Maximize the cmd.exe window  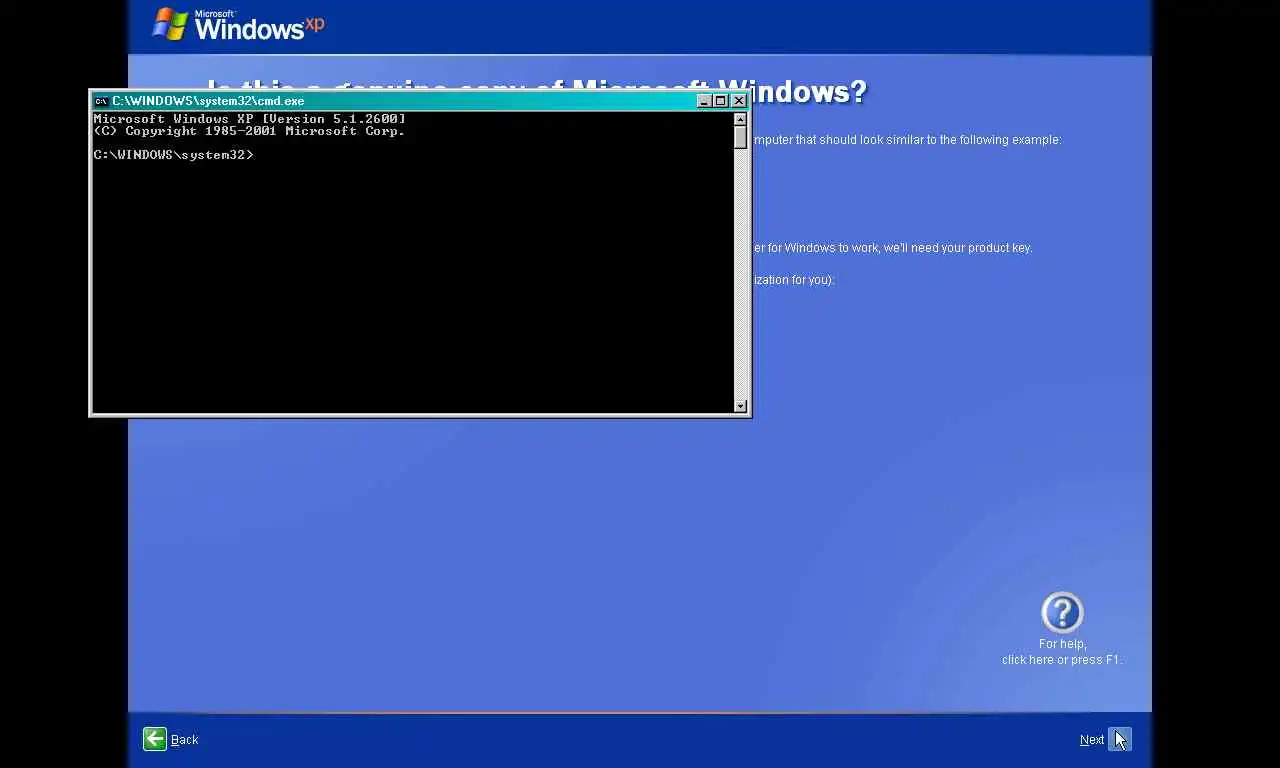click(720, 101)
